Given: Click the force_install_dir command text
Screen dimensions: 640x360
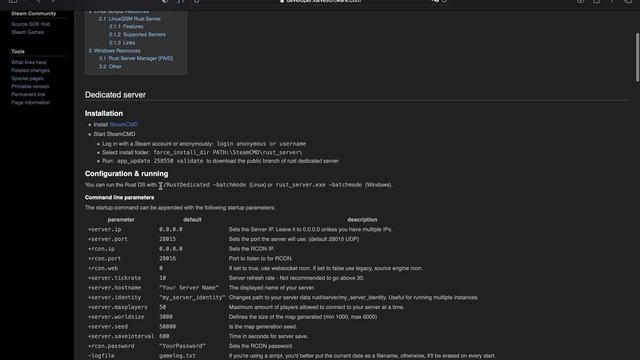Looking at the screenshot, I should click(x=228, y=152).
